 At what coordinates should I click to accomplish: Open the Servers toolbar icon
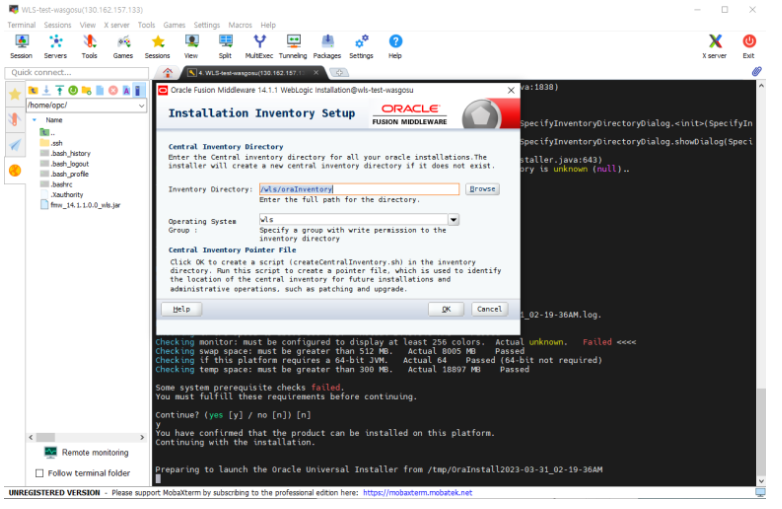(55, 46)
